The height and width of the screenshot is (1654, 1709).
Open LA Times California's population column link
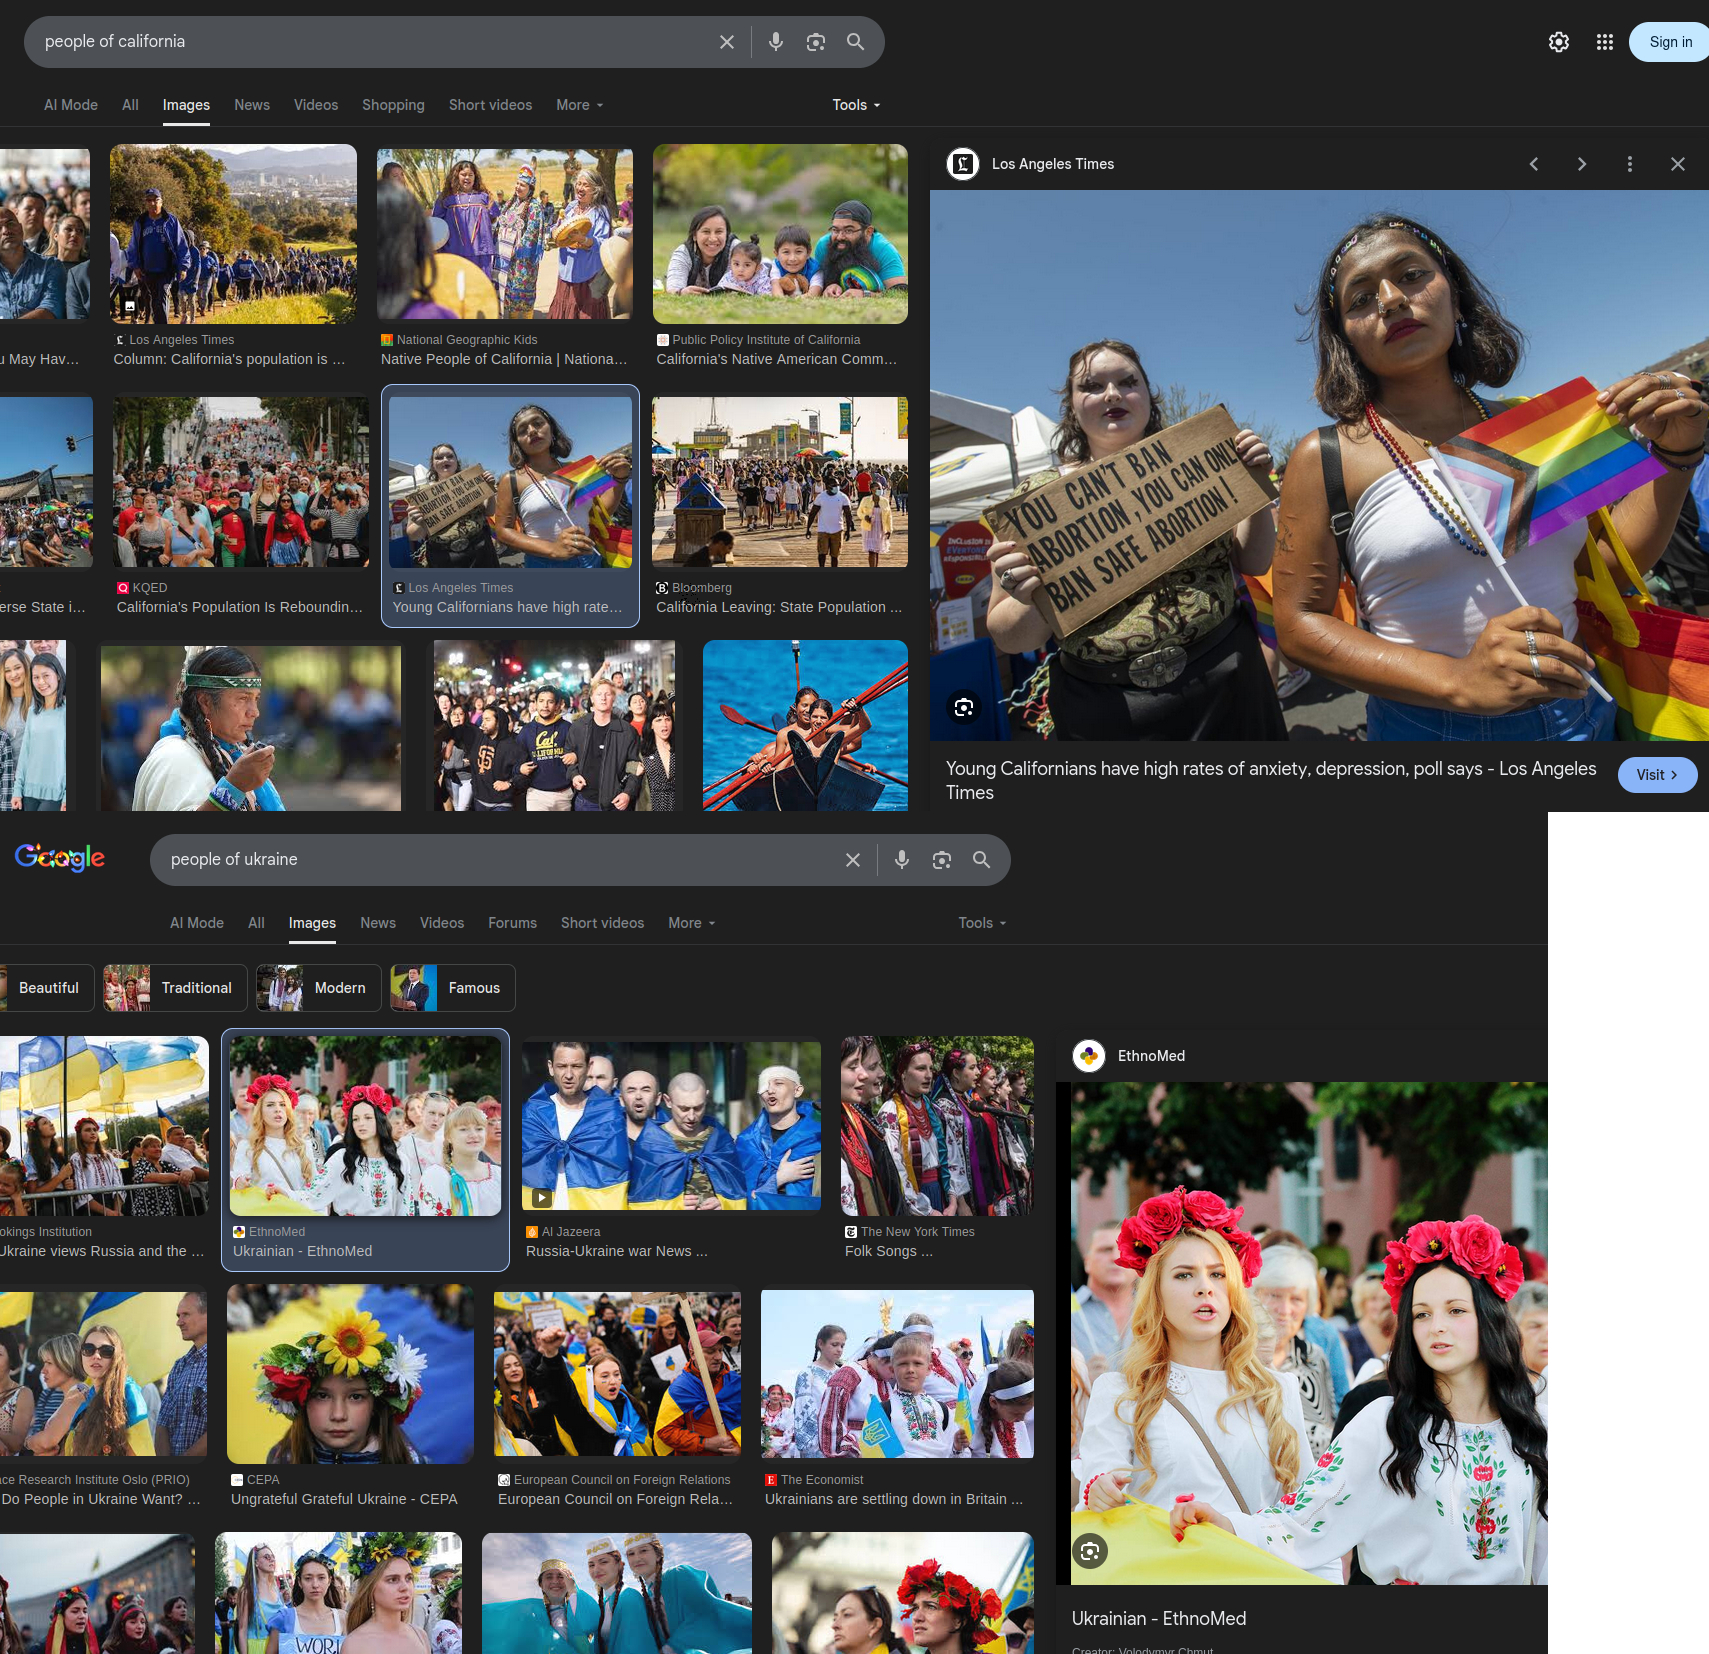[229, 359]
